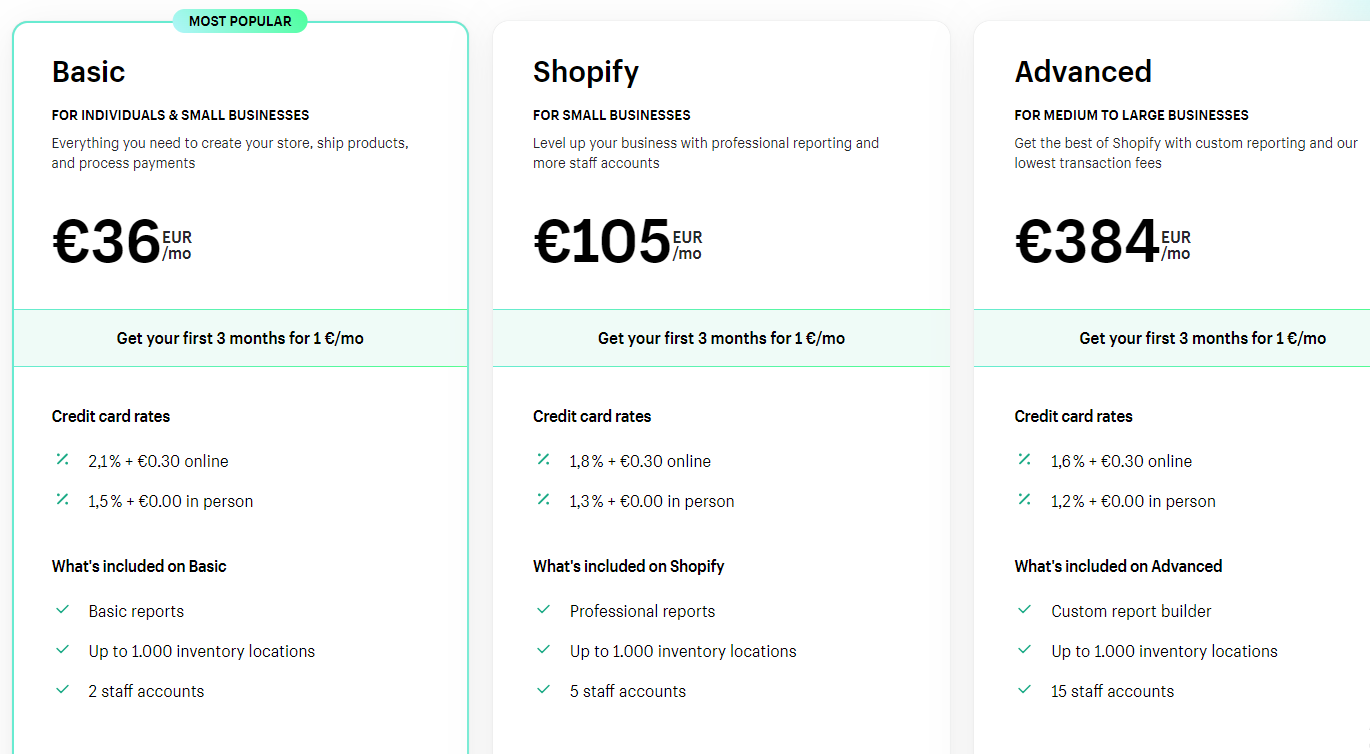Screen dimensions: 1370x754
Task: Click the €384 EUR/mo price
Action: point(1102,243)
